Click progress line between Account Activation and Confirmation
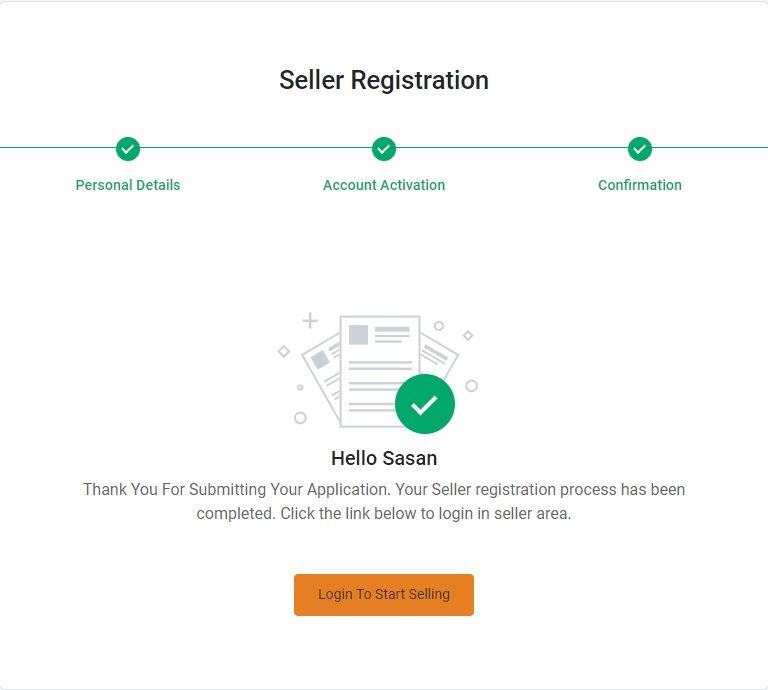 click(512, 147)
